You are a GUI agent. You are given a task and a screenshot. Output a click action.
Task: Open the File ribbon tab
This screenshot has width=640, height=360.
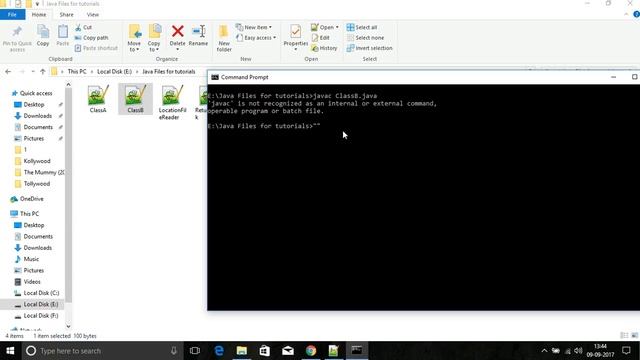12,15
